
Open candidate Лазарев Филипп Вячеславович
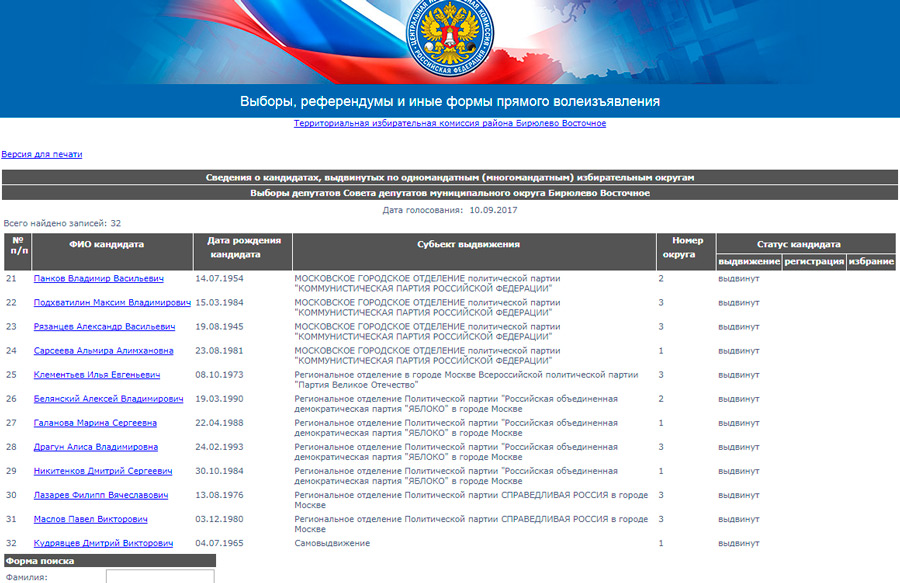click(100, 495)
